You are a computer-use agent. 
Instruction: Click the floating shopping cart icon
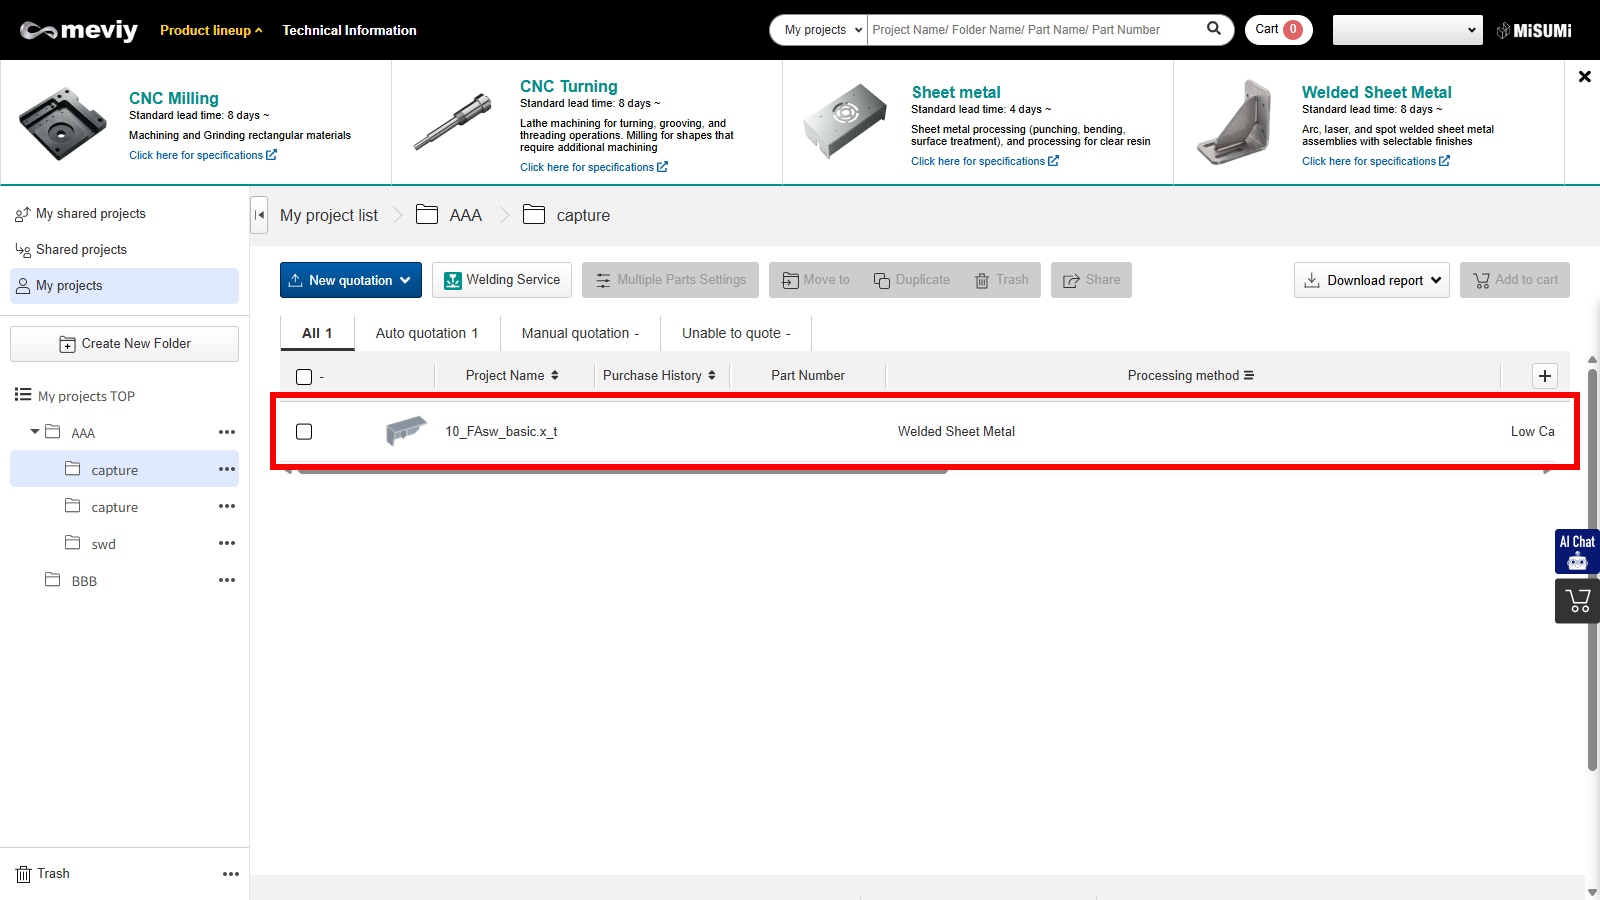pos(1577,601)
